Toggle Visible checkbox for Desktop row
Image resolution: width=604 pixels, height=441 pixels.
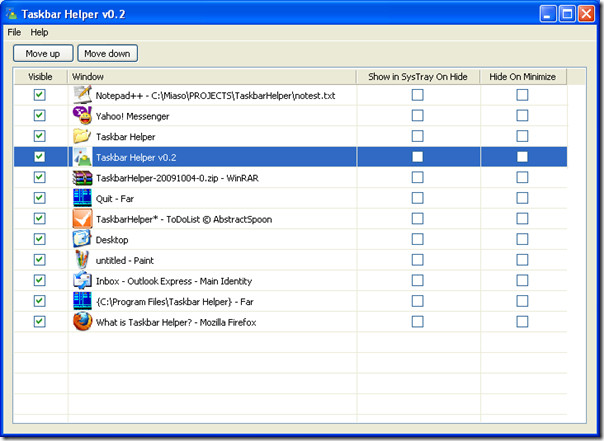click(x=39, y=239)
